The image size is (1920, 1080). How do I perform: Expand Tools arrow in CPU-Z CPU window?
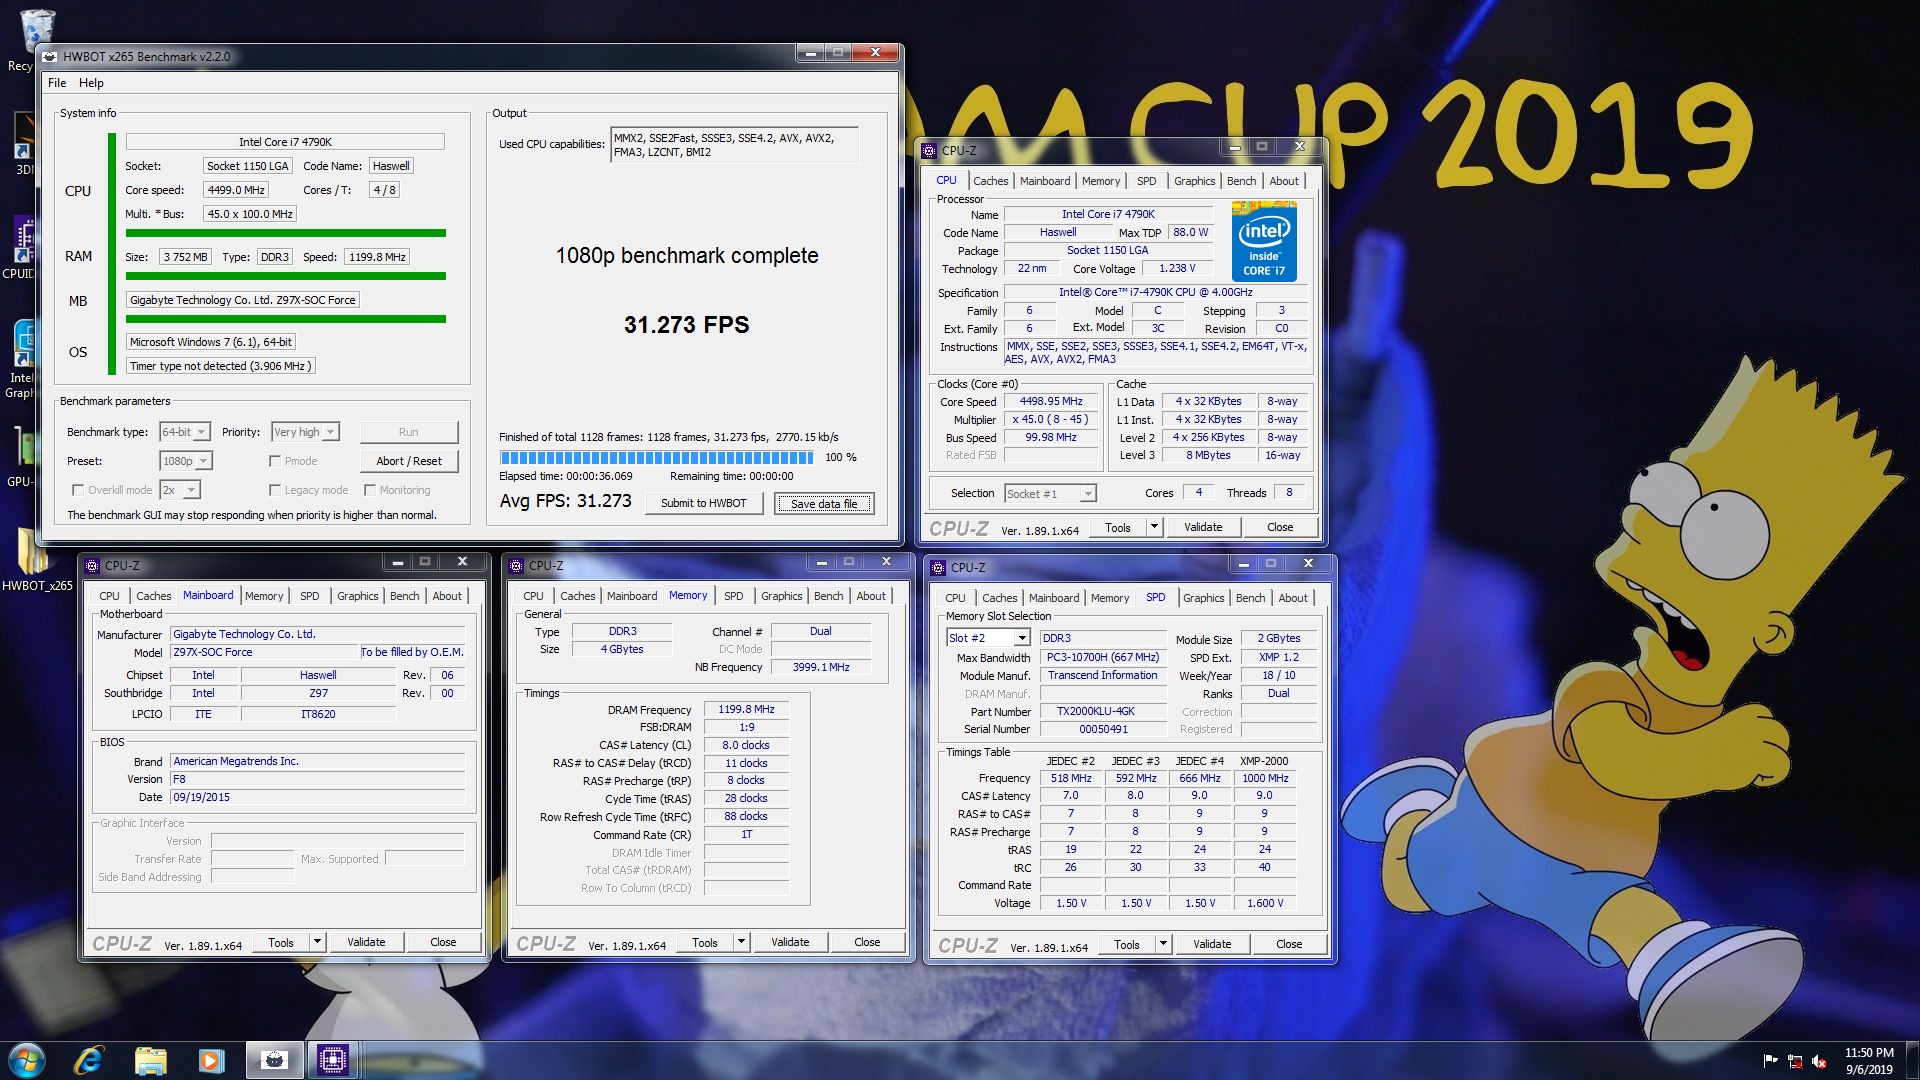[x=1154, y=527]
